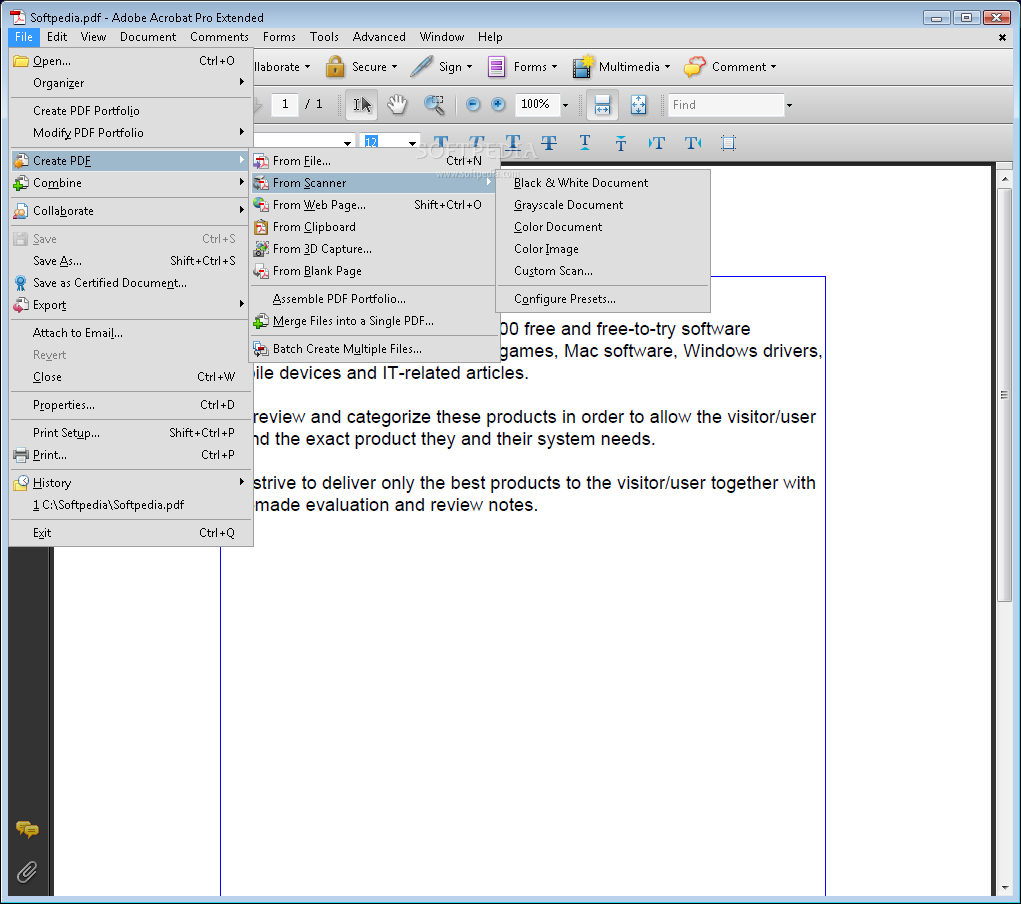This screenshot has width=1021, height=904.
Task: Enable scrolling page fit-width view
Action: pos(602,104)
